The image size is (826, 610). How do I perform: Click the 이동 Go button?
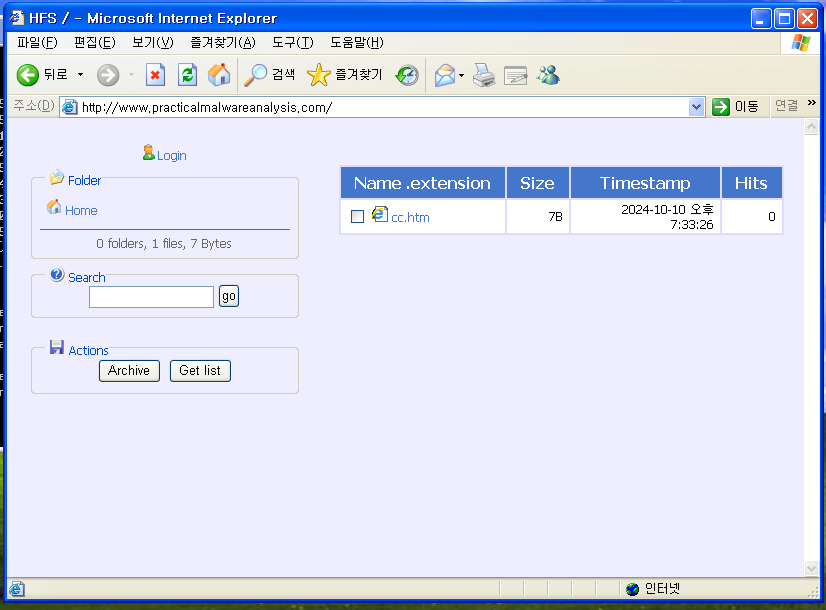736,106
